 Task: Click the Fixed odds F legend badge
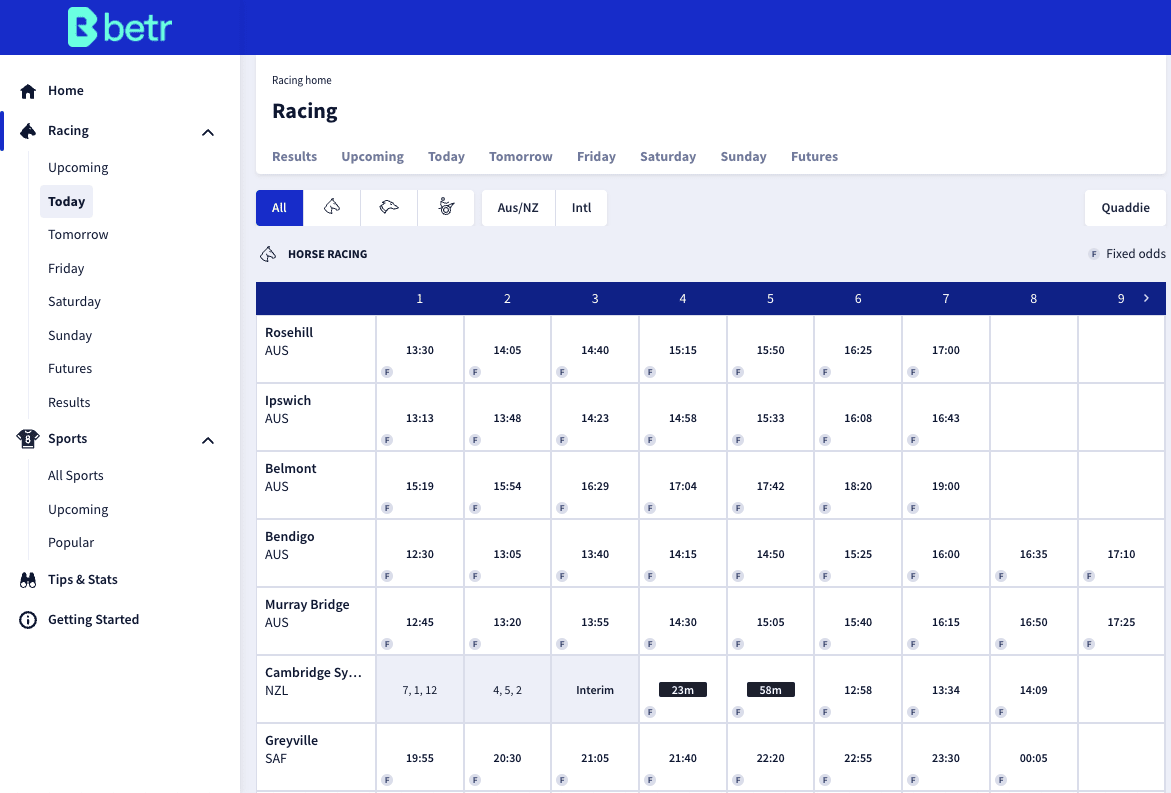coord(1094,254)
